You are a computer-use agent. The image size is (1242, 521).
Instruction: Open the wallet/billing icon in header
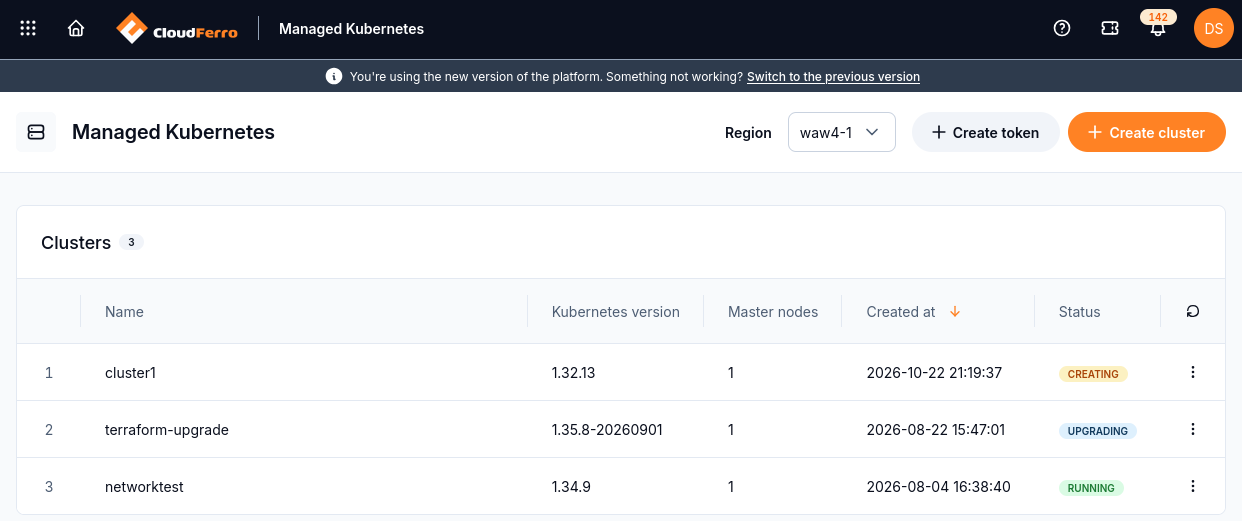pyautogui.click(x=1110, y=29)
